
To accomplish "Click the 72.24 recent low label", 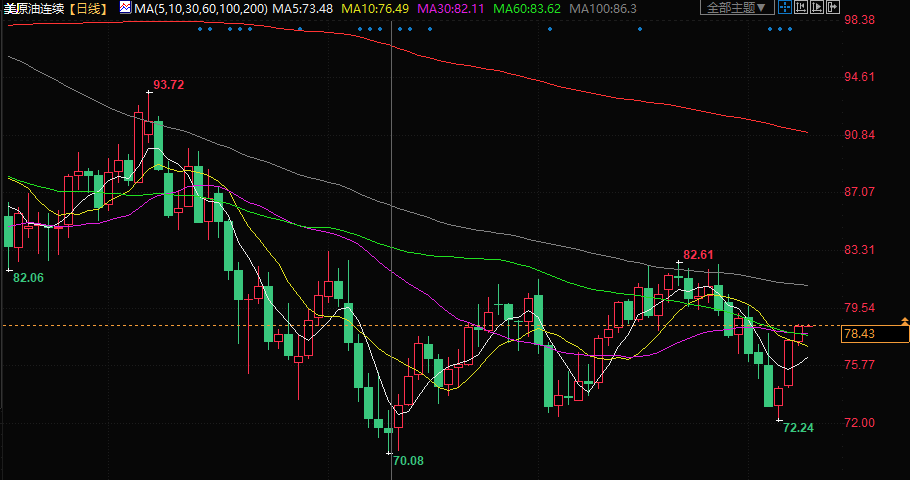I will pos(798,427).
